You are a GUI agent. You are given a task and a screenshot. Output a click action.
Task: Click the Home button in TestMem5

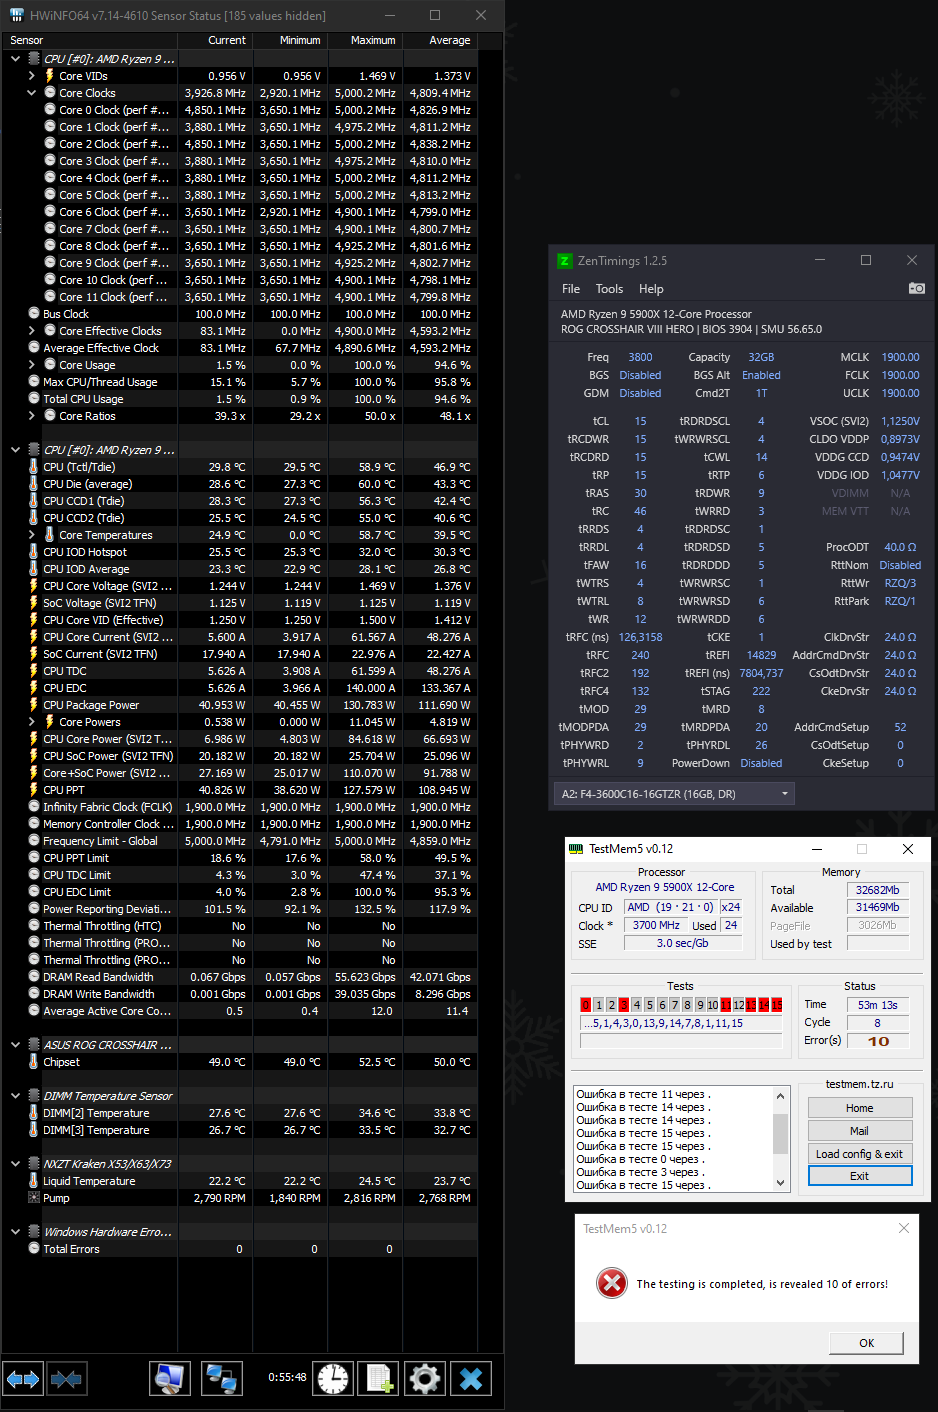(x=860, y=1108)
